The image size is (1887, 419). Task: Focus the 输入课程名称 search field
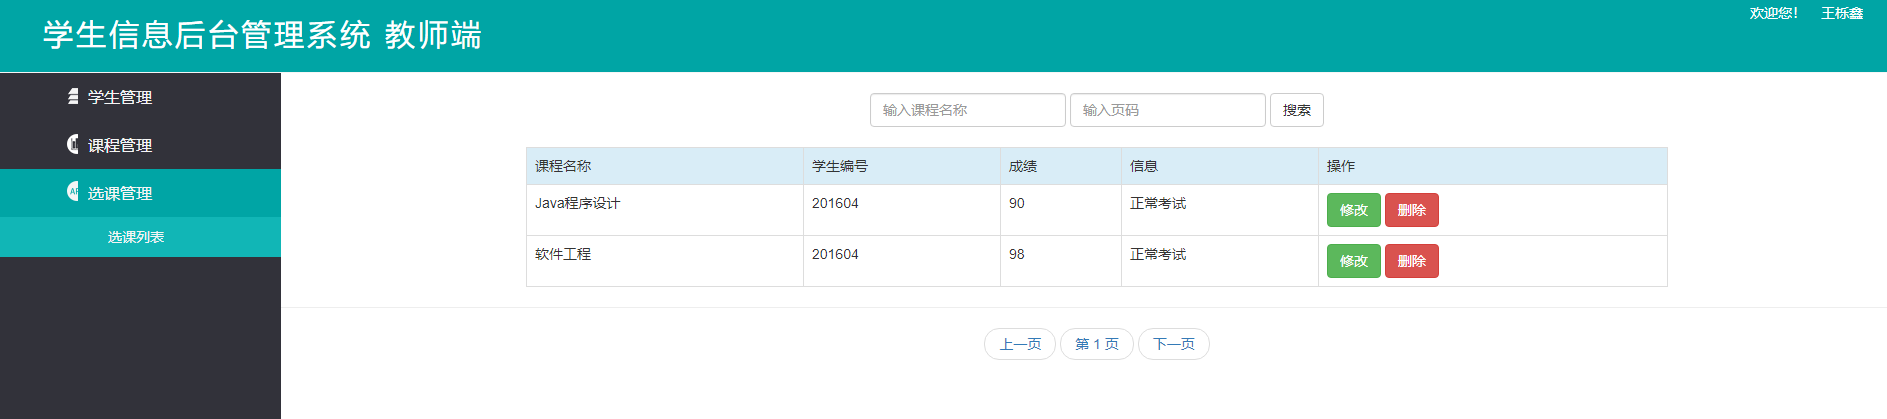tap(968, 110)
